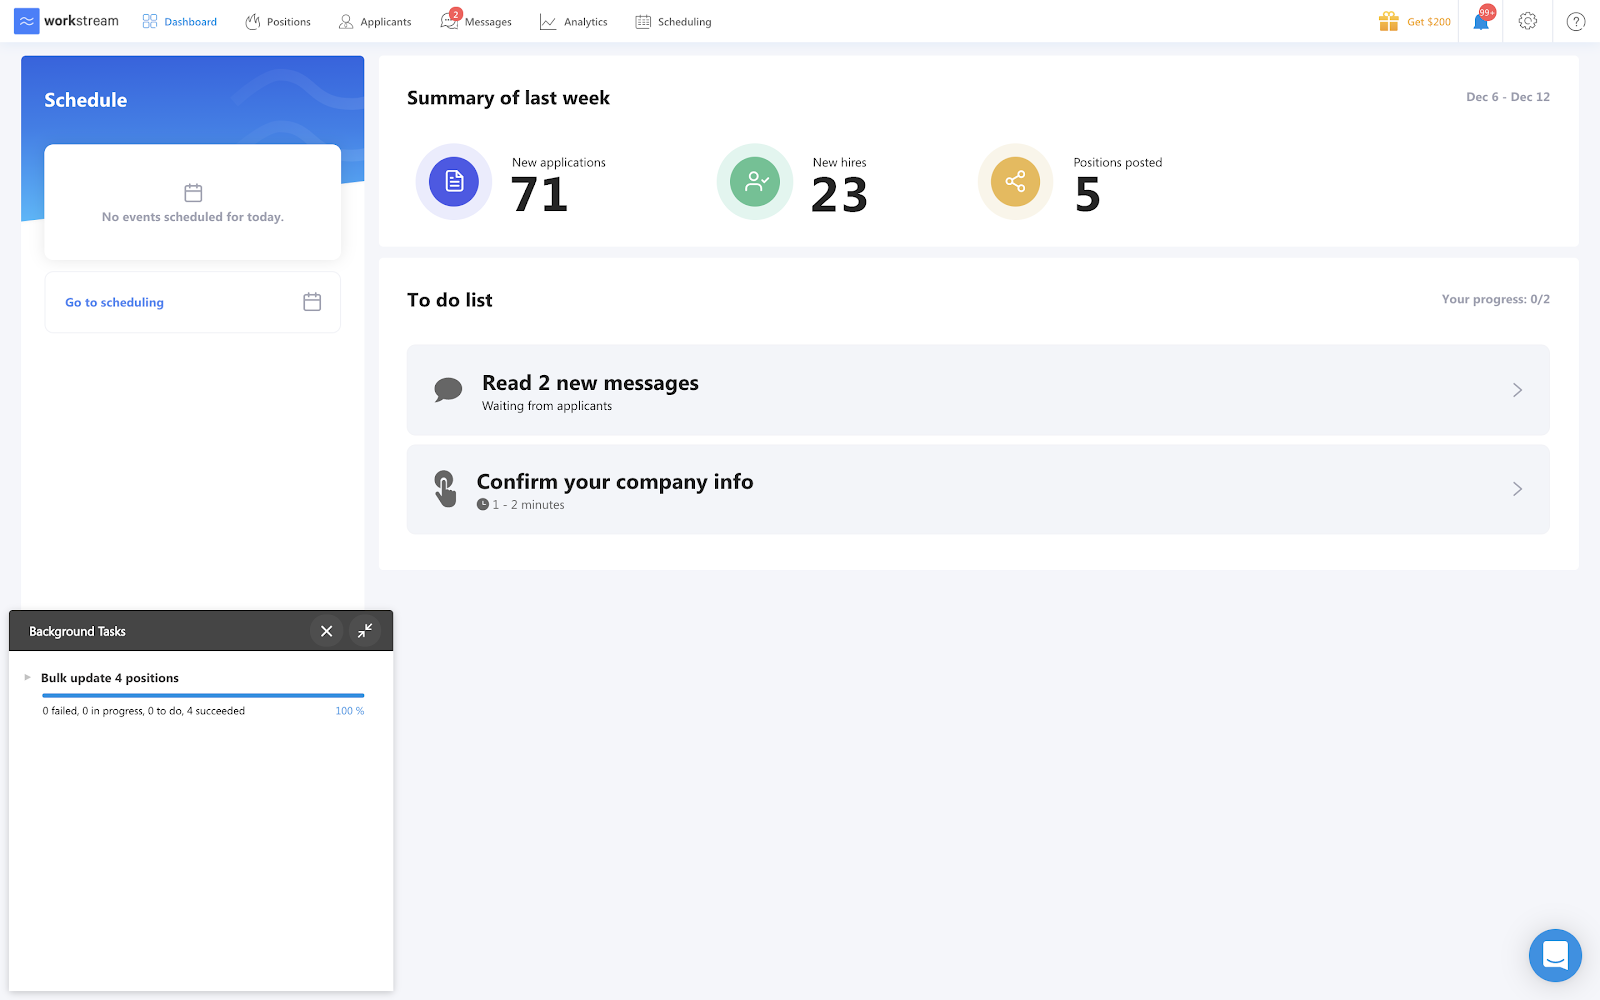Image resolution: width=1600 pixels, height=1000 pixels.
Task: Click the To do list heading
Action: (x=450, y=300)
